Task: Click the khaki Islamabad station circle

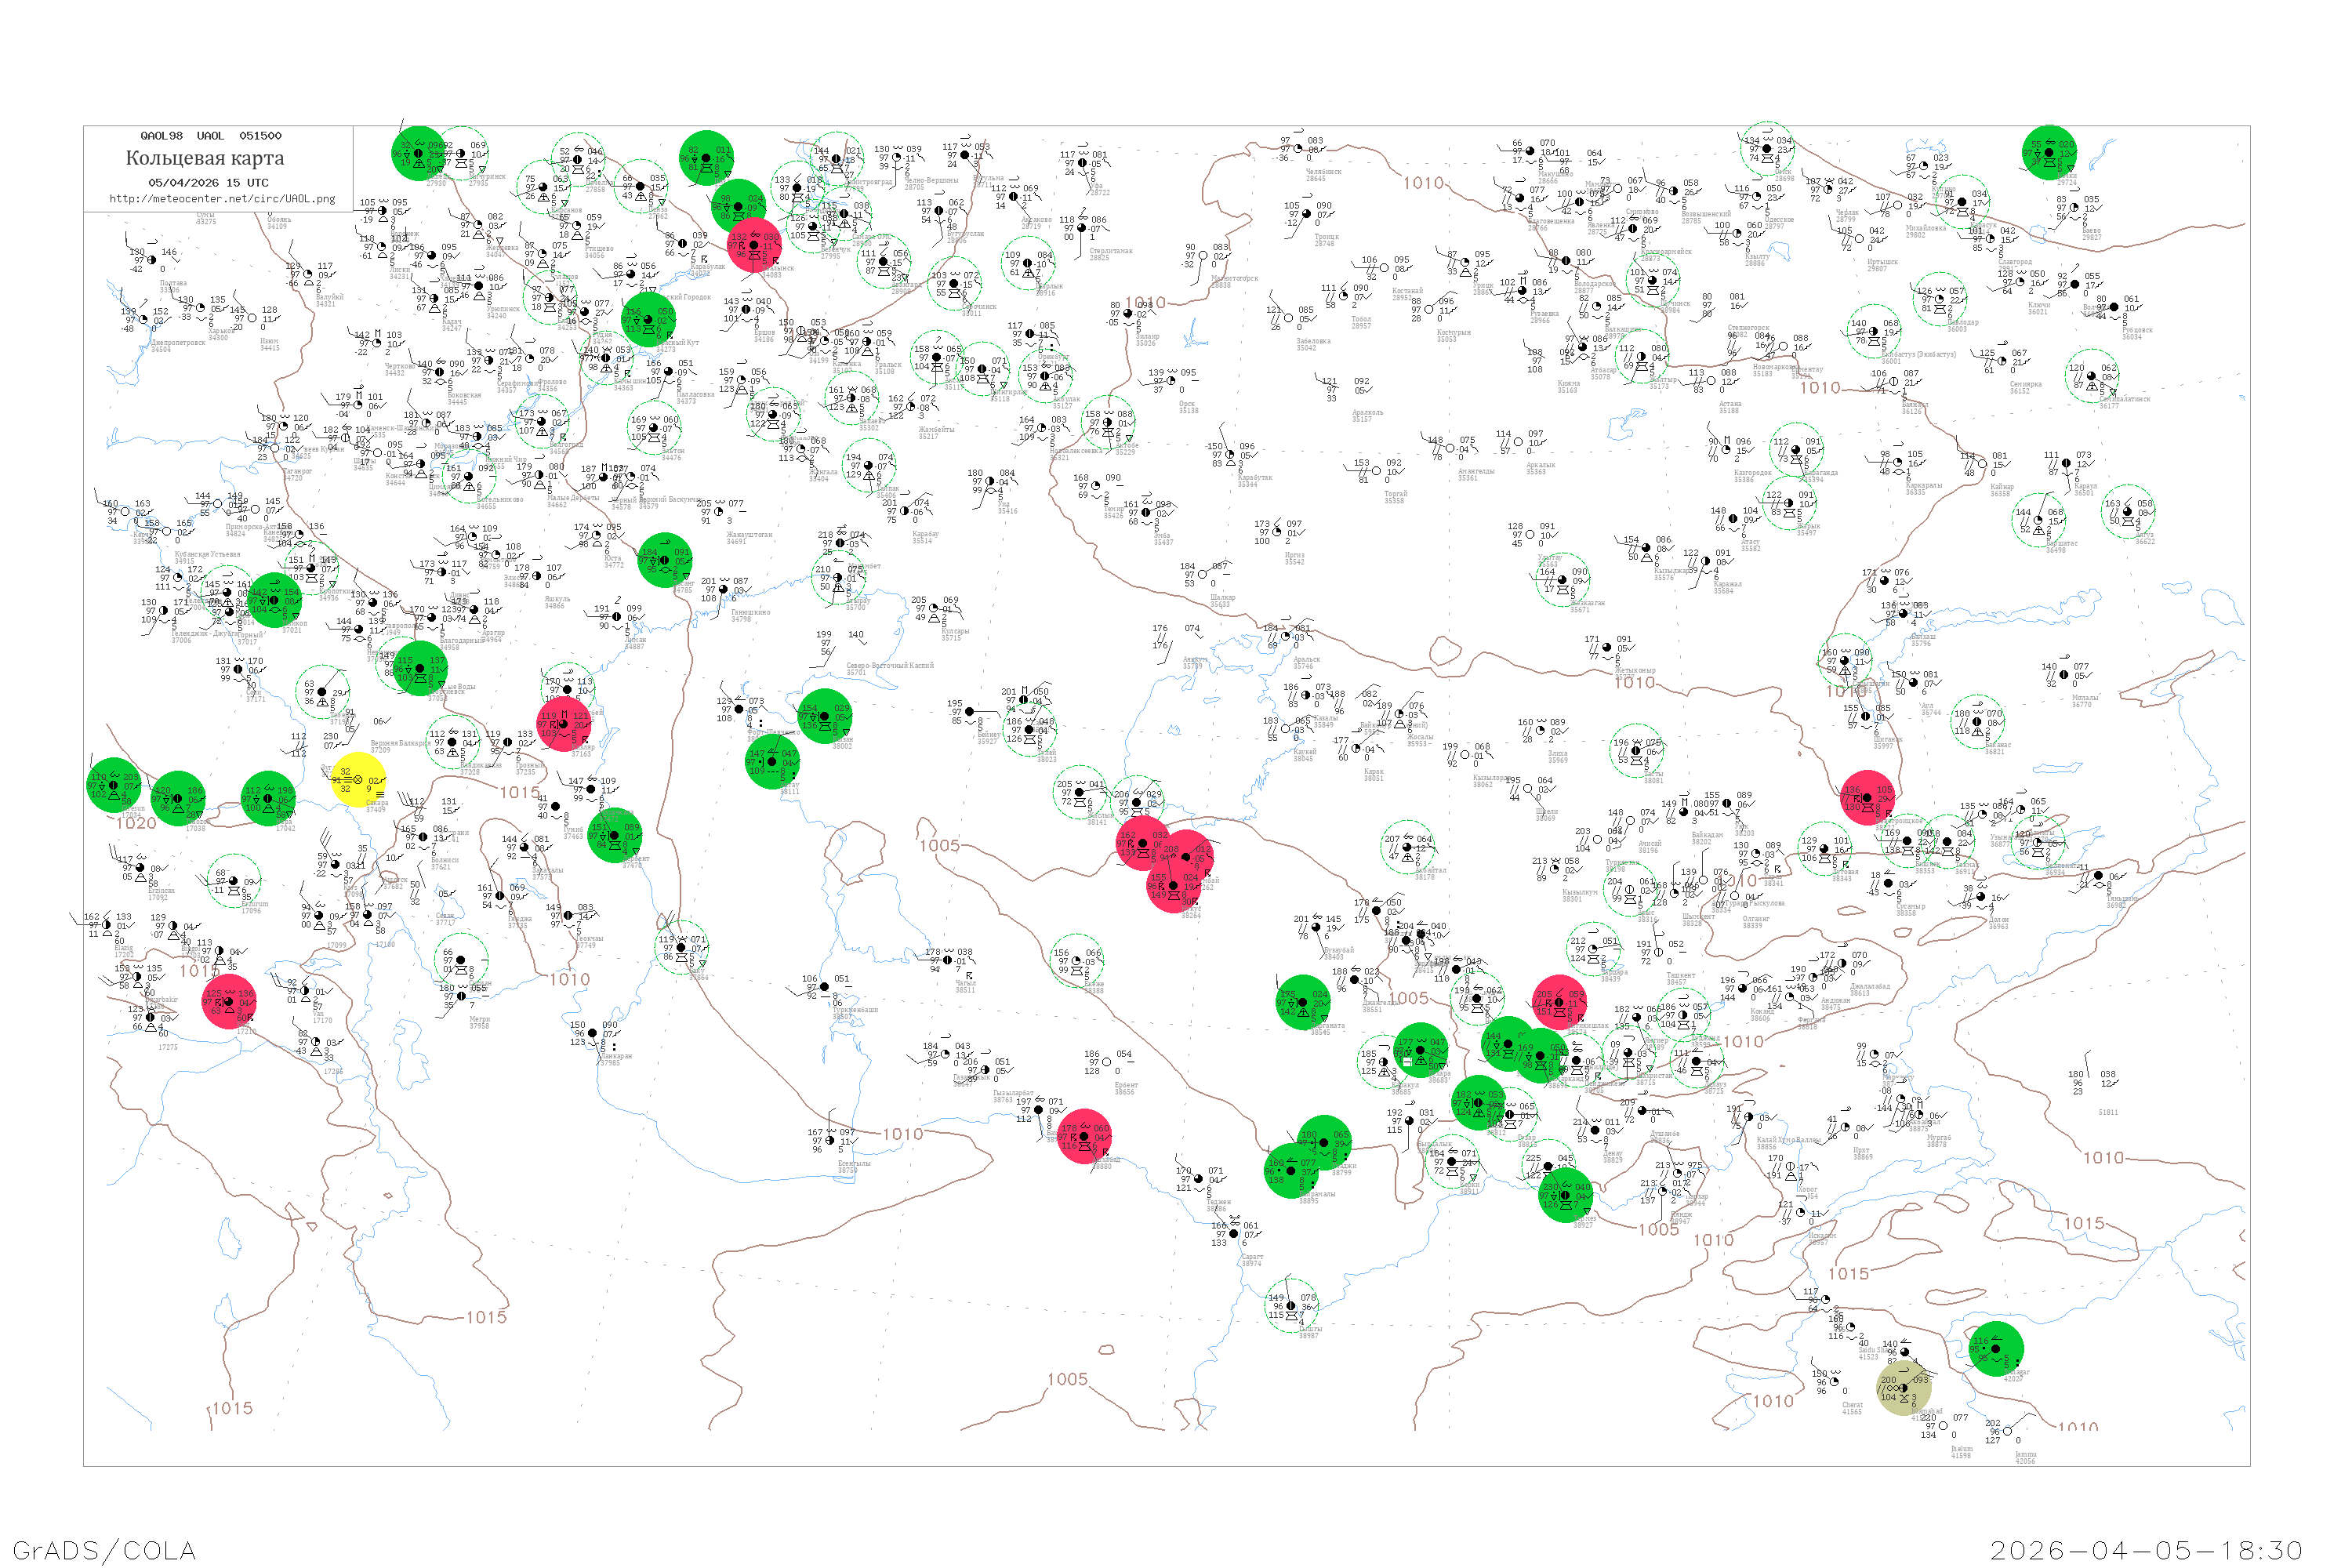Action: (1903, 1387)
